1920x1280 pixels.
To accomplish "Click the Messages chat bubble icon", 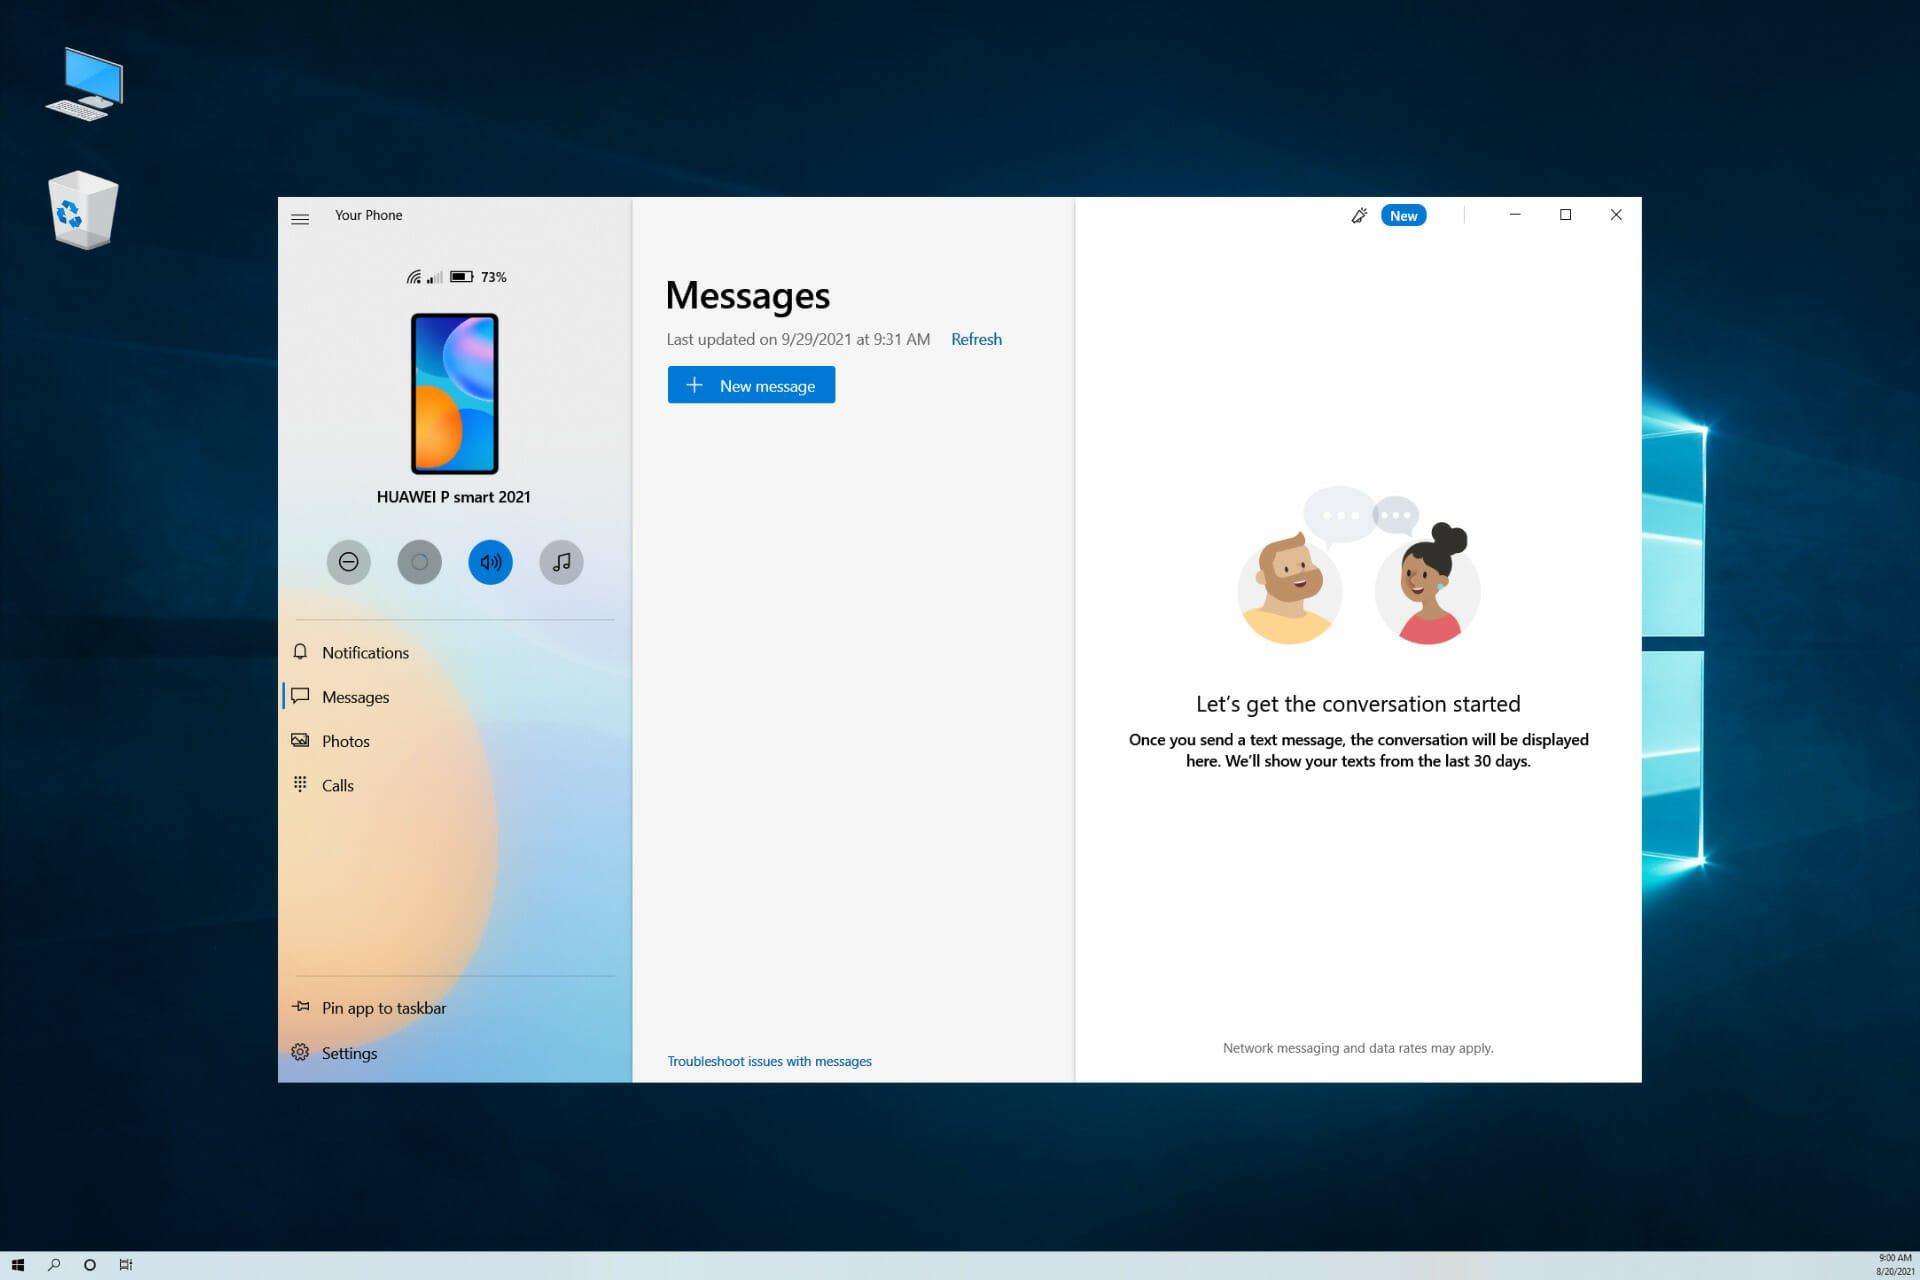I will tap(300, 696).
